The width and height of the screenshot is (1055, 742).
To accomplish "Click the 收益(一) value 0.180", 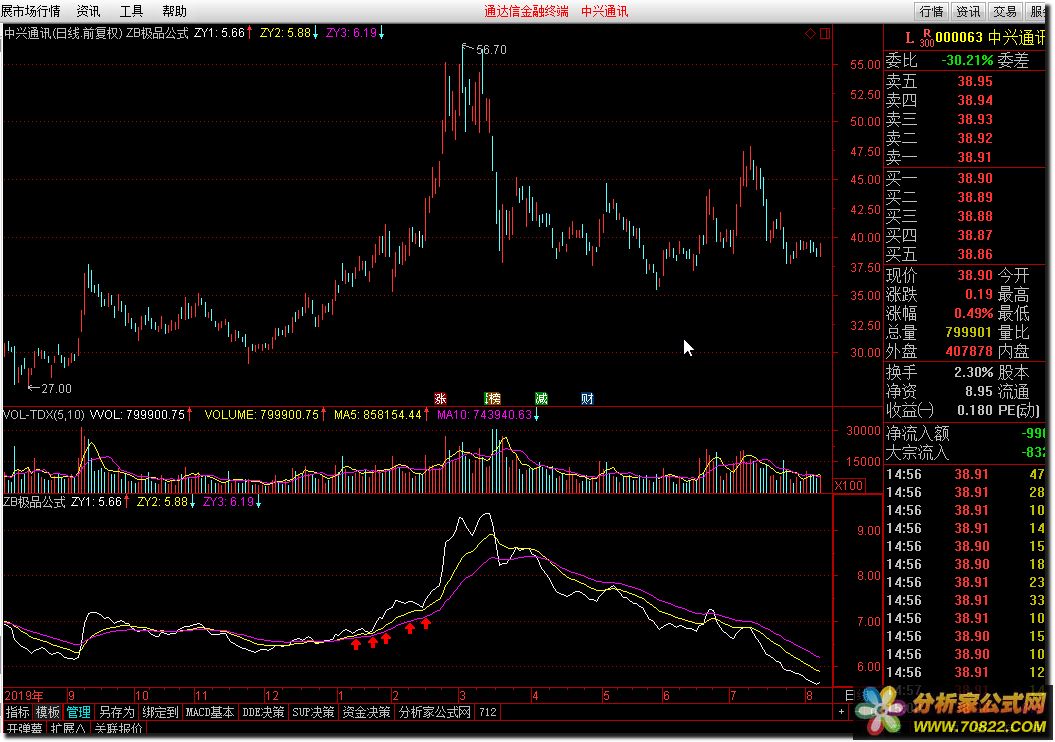I will click(x=975, y=410).
